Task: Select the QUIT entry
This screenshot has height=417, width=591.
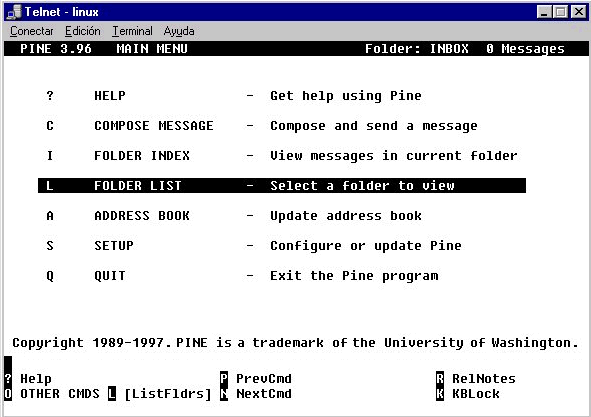Action: 110,276
